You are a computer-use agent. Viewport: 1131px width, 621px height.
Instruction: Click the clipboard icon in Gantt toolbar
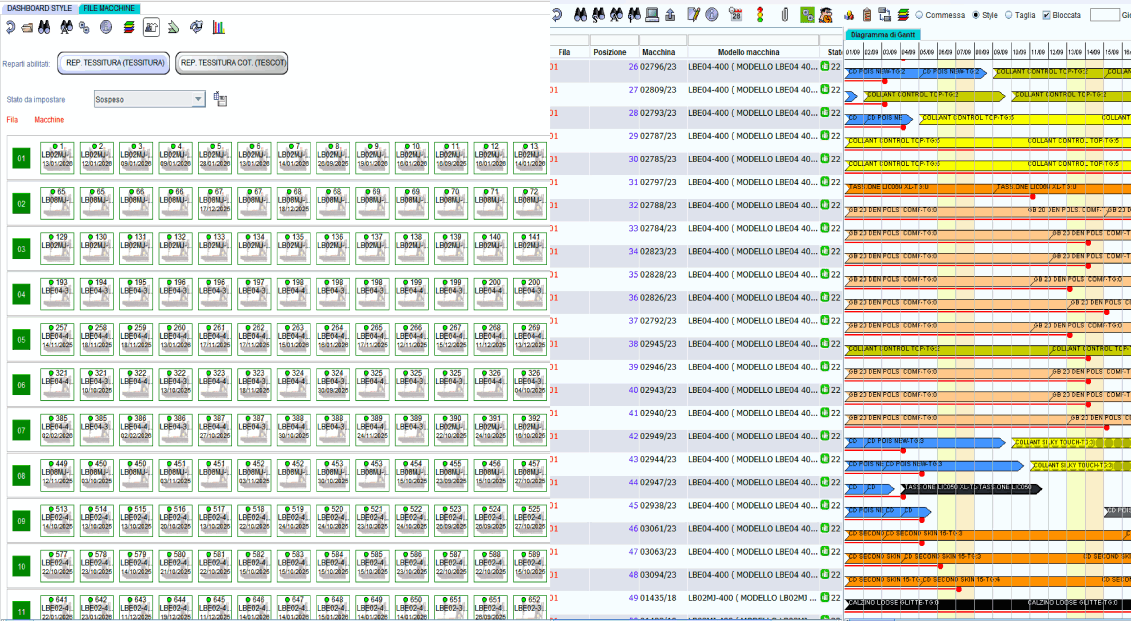point(867,14)
